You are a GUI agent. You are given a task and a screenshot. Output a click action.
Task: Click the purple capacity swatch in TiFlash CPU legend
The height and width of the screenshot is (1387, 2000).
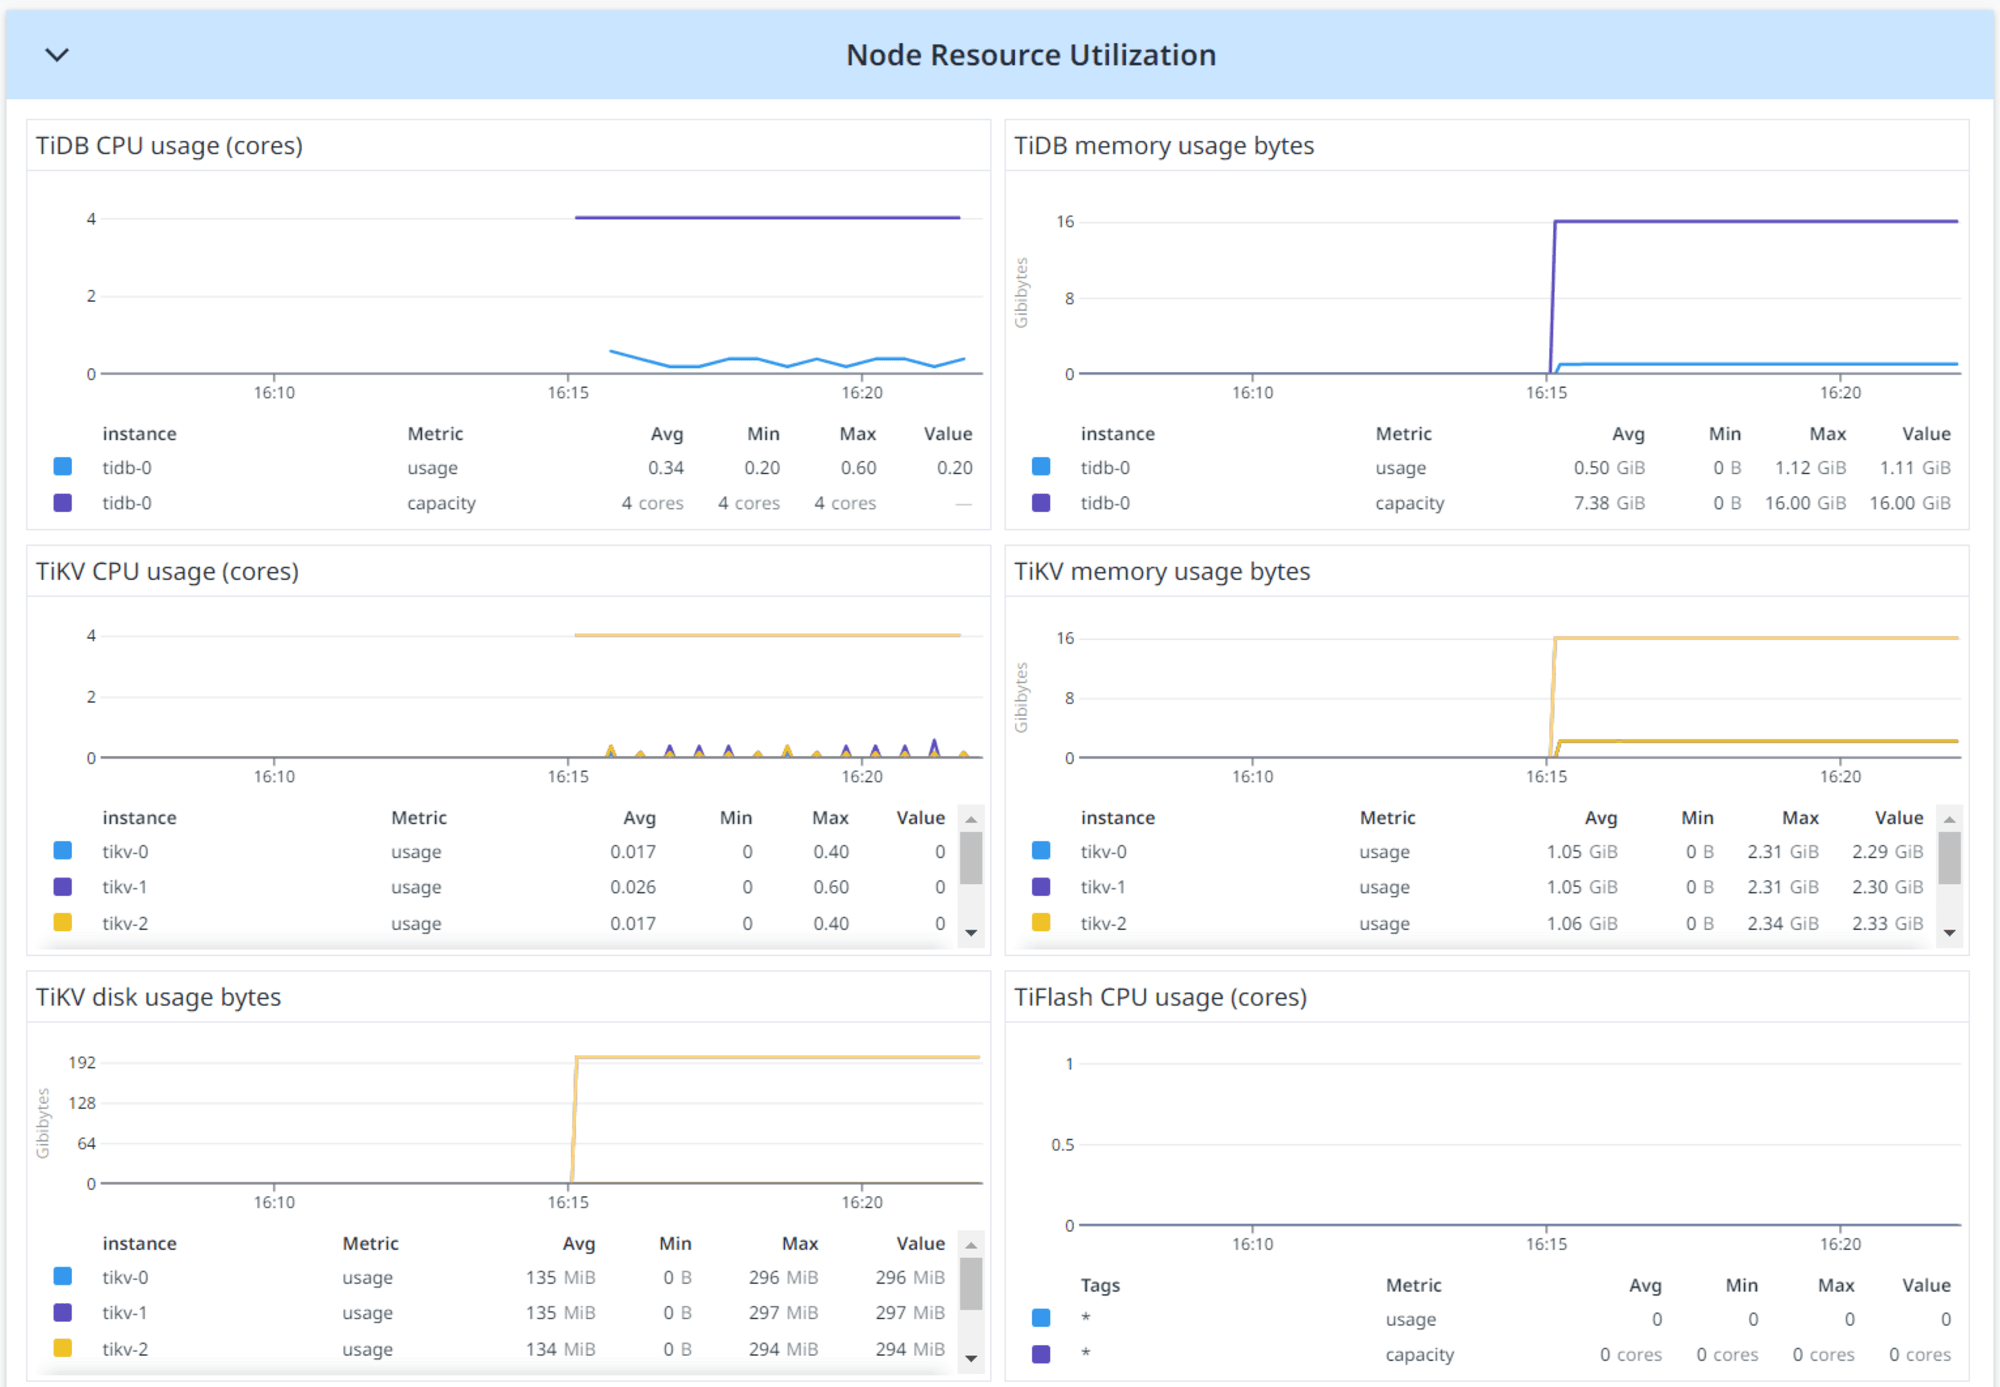pyautogui.click(x=1041, y=1354)
